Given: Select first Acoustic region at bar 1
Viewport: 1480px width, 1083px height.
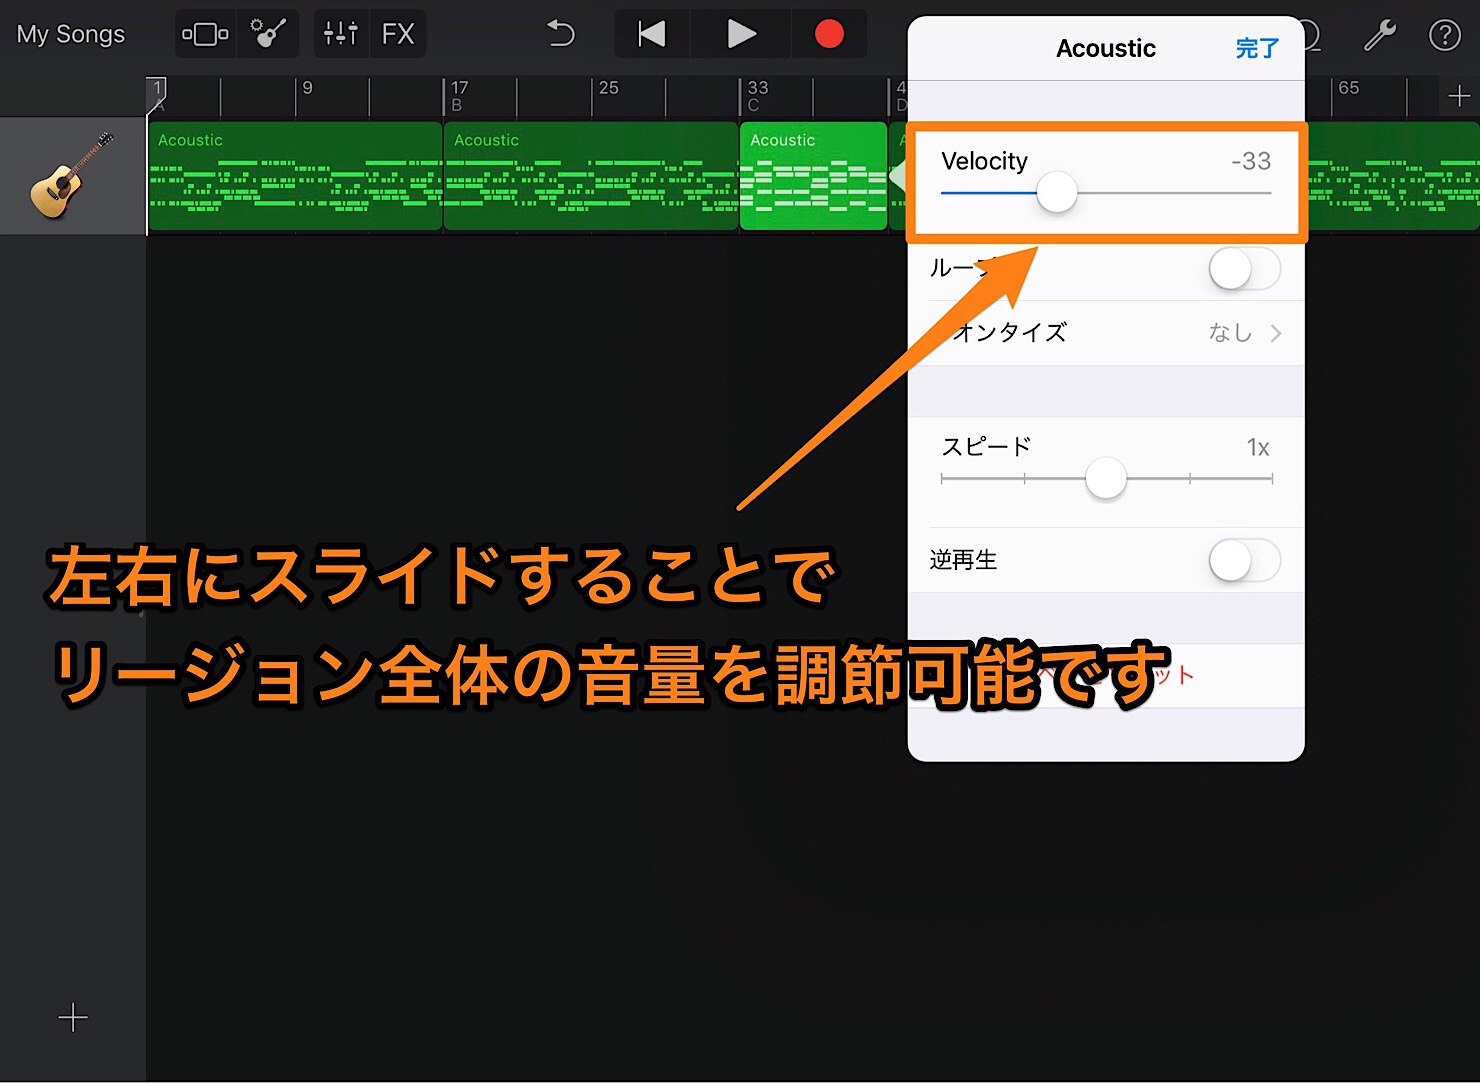Looking at the screenshot, I should click(295, 176).
